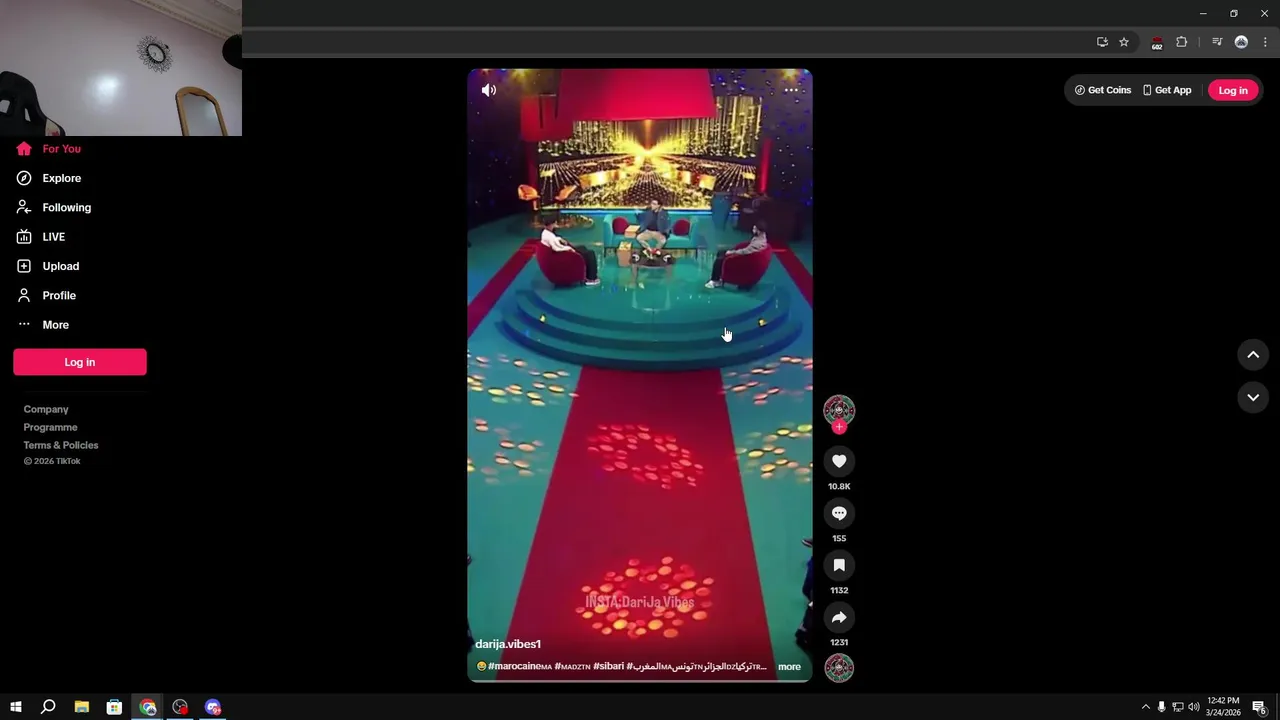The height and width of the screenshot is (720, 1280).
Task: Click the Chrome taskbar icon
Action: pyautogui.click(x=148, y=707)
